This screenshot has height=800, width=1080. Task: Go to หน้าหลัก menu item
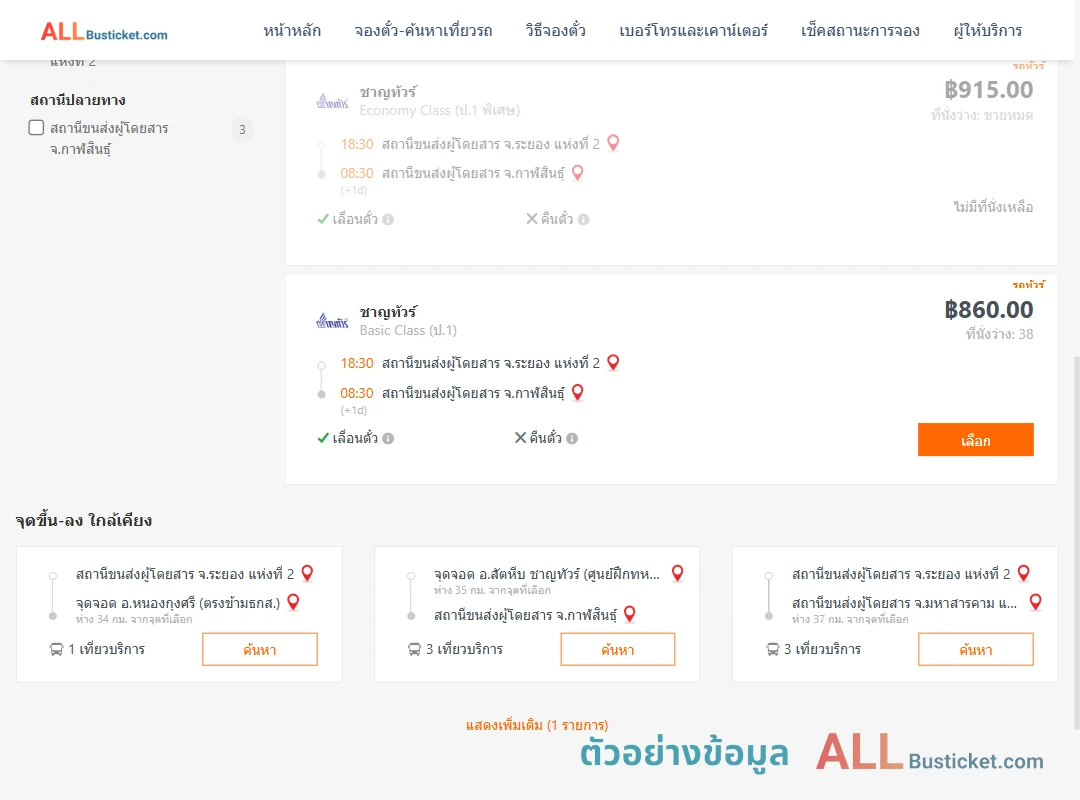tap(292, 31)
